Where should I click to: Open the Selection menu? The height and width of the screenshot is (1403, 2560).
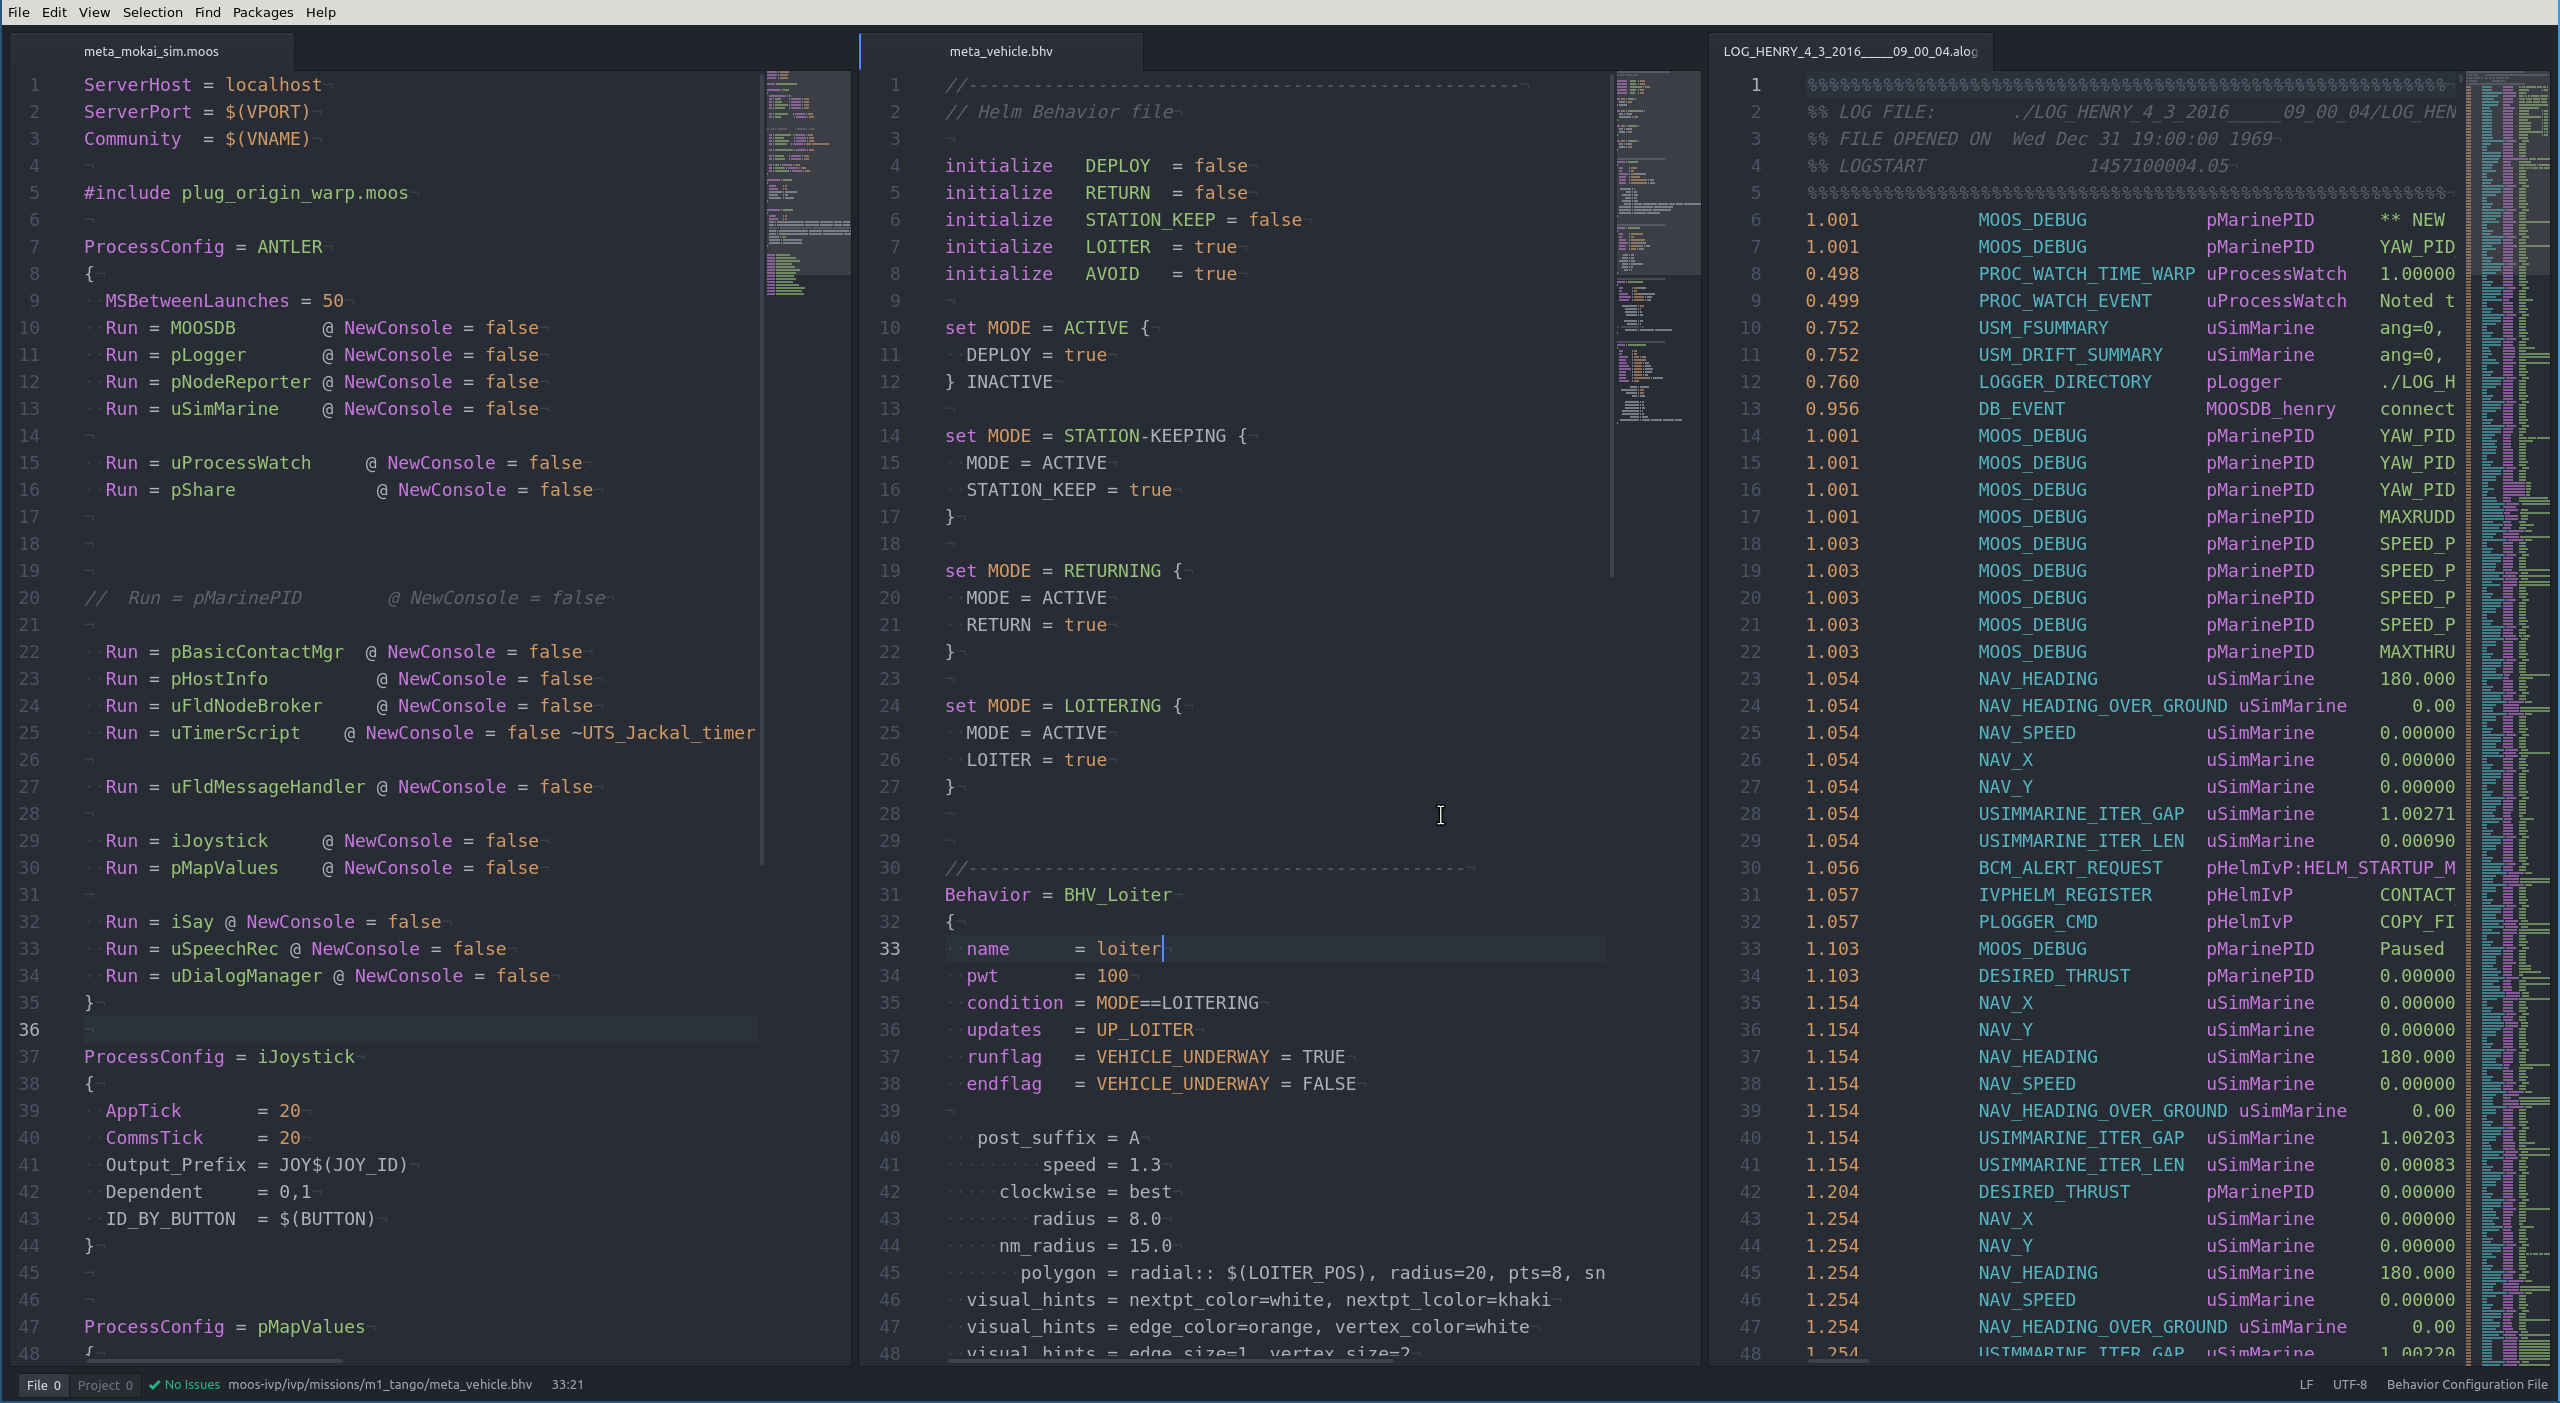[x=152, y=12]
